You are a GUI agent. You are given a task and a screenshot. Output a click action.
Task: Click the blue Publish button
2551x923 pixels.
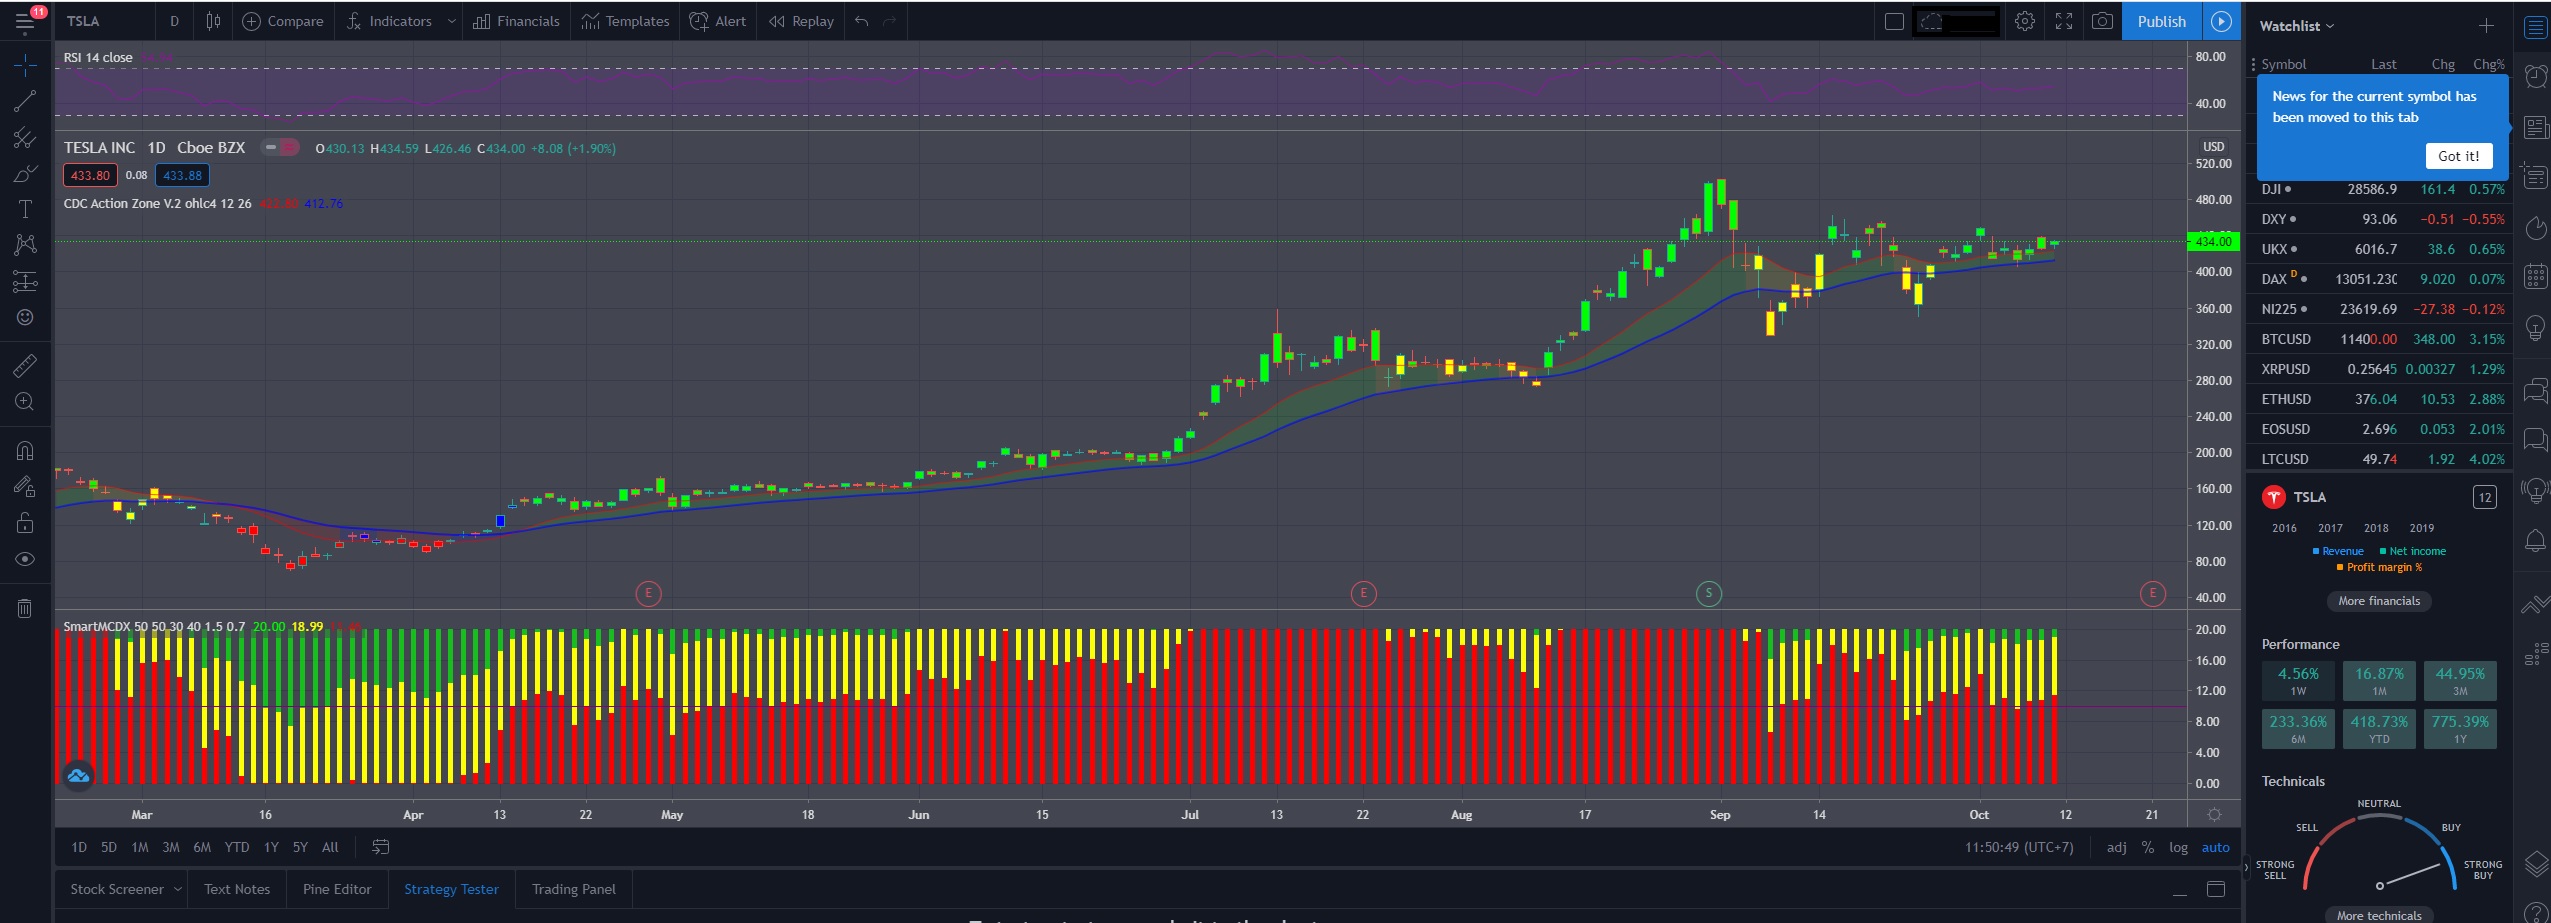2161,21
